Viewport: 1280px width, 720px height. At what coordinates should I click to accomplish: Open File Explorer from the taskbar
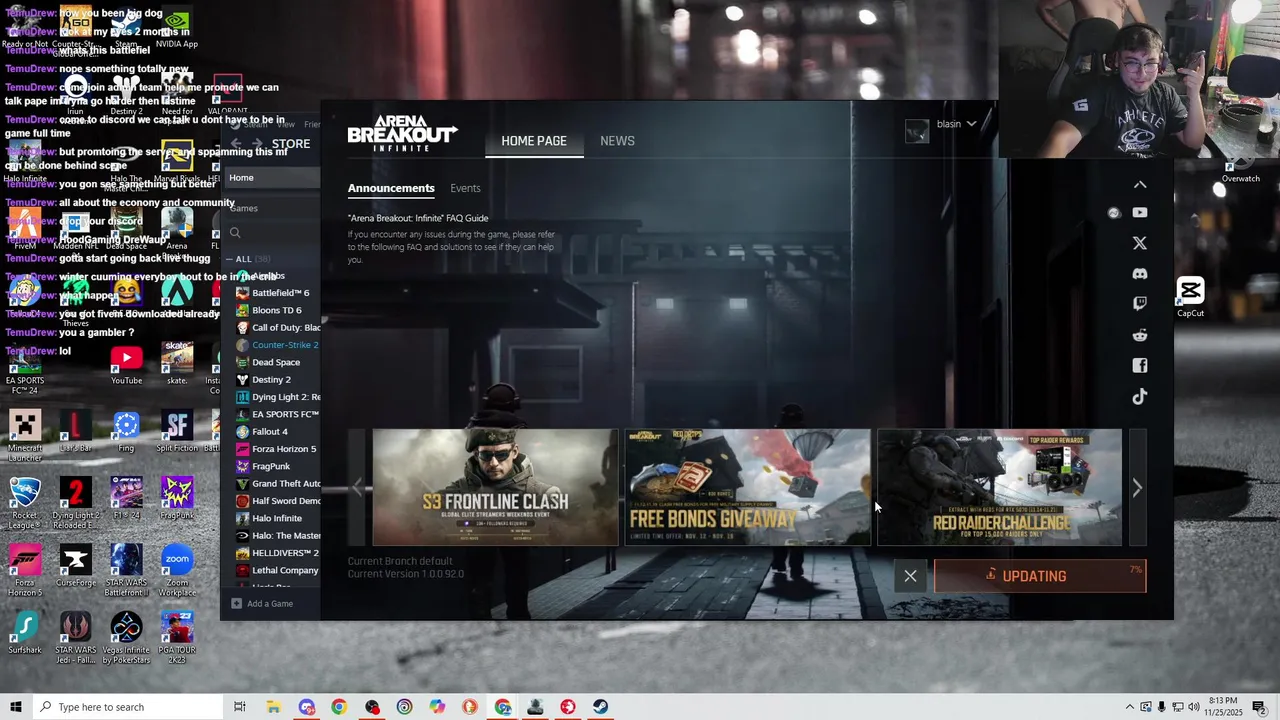[273, 707]
